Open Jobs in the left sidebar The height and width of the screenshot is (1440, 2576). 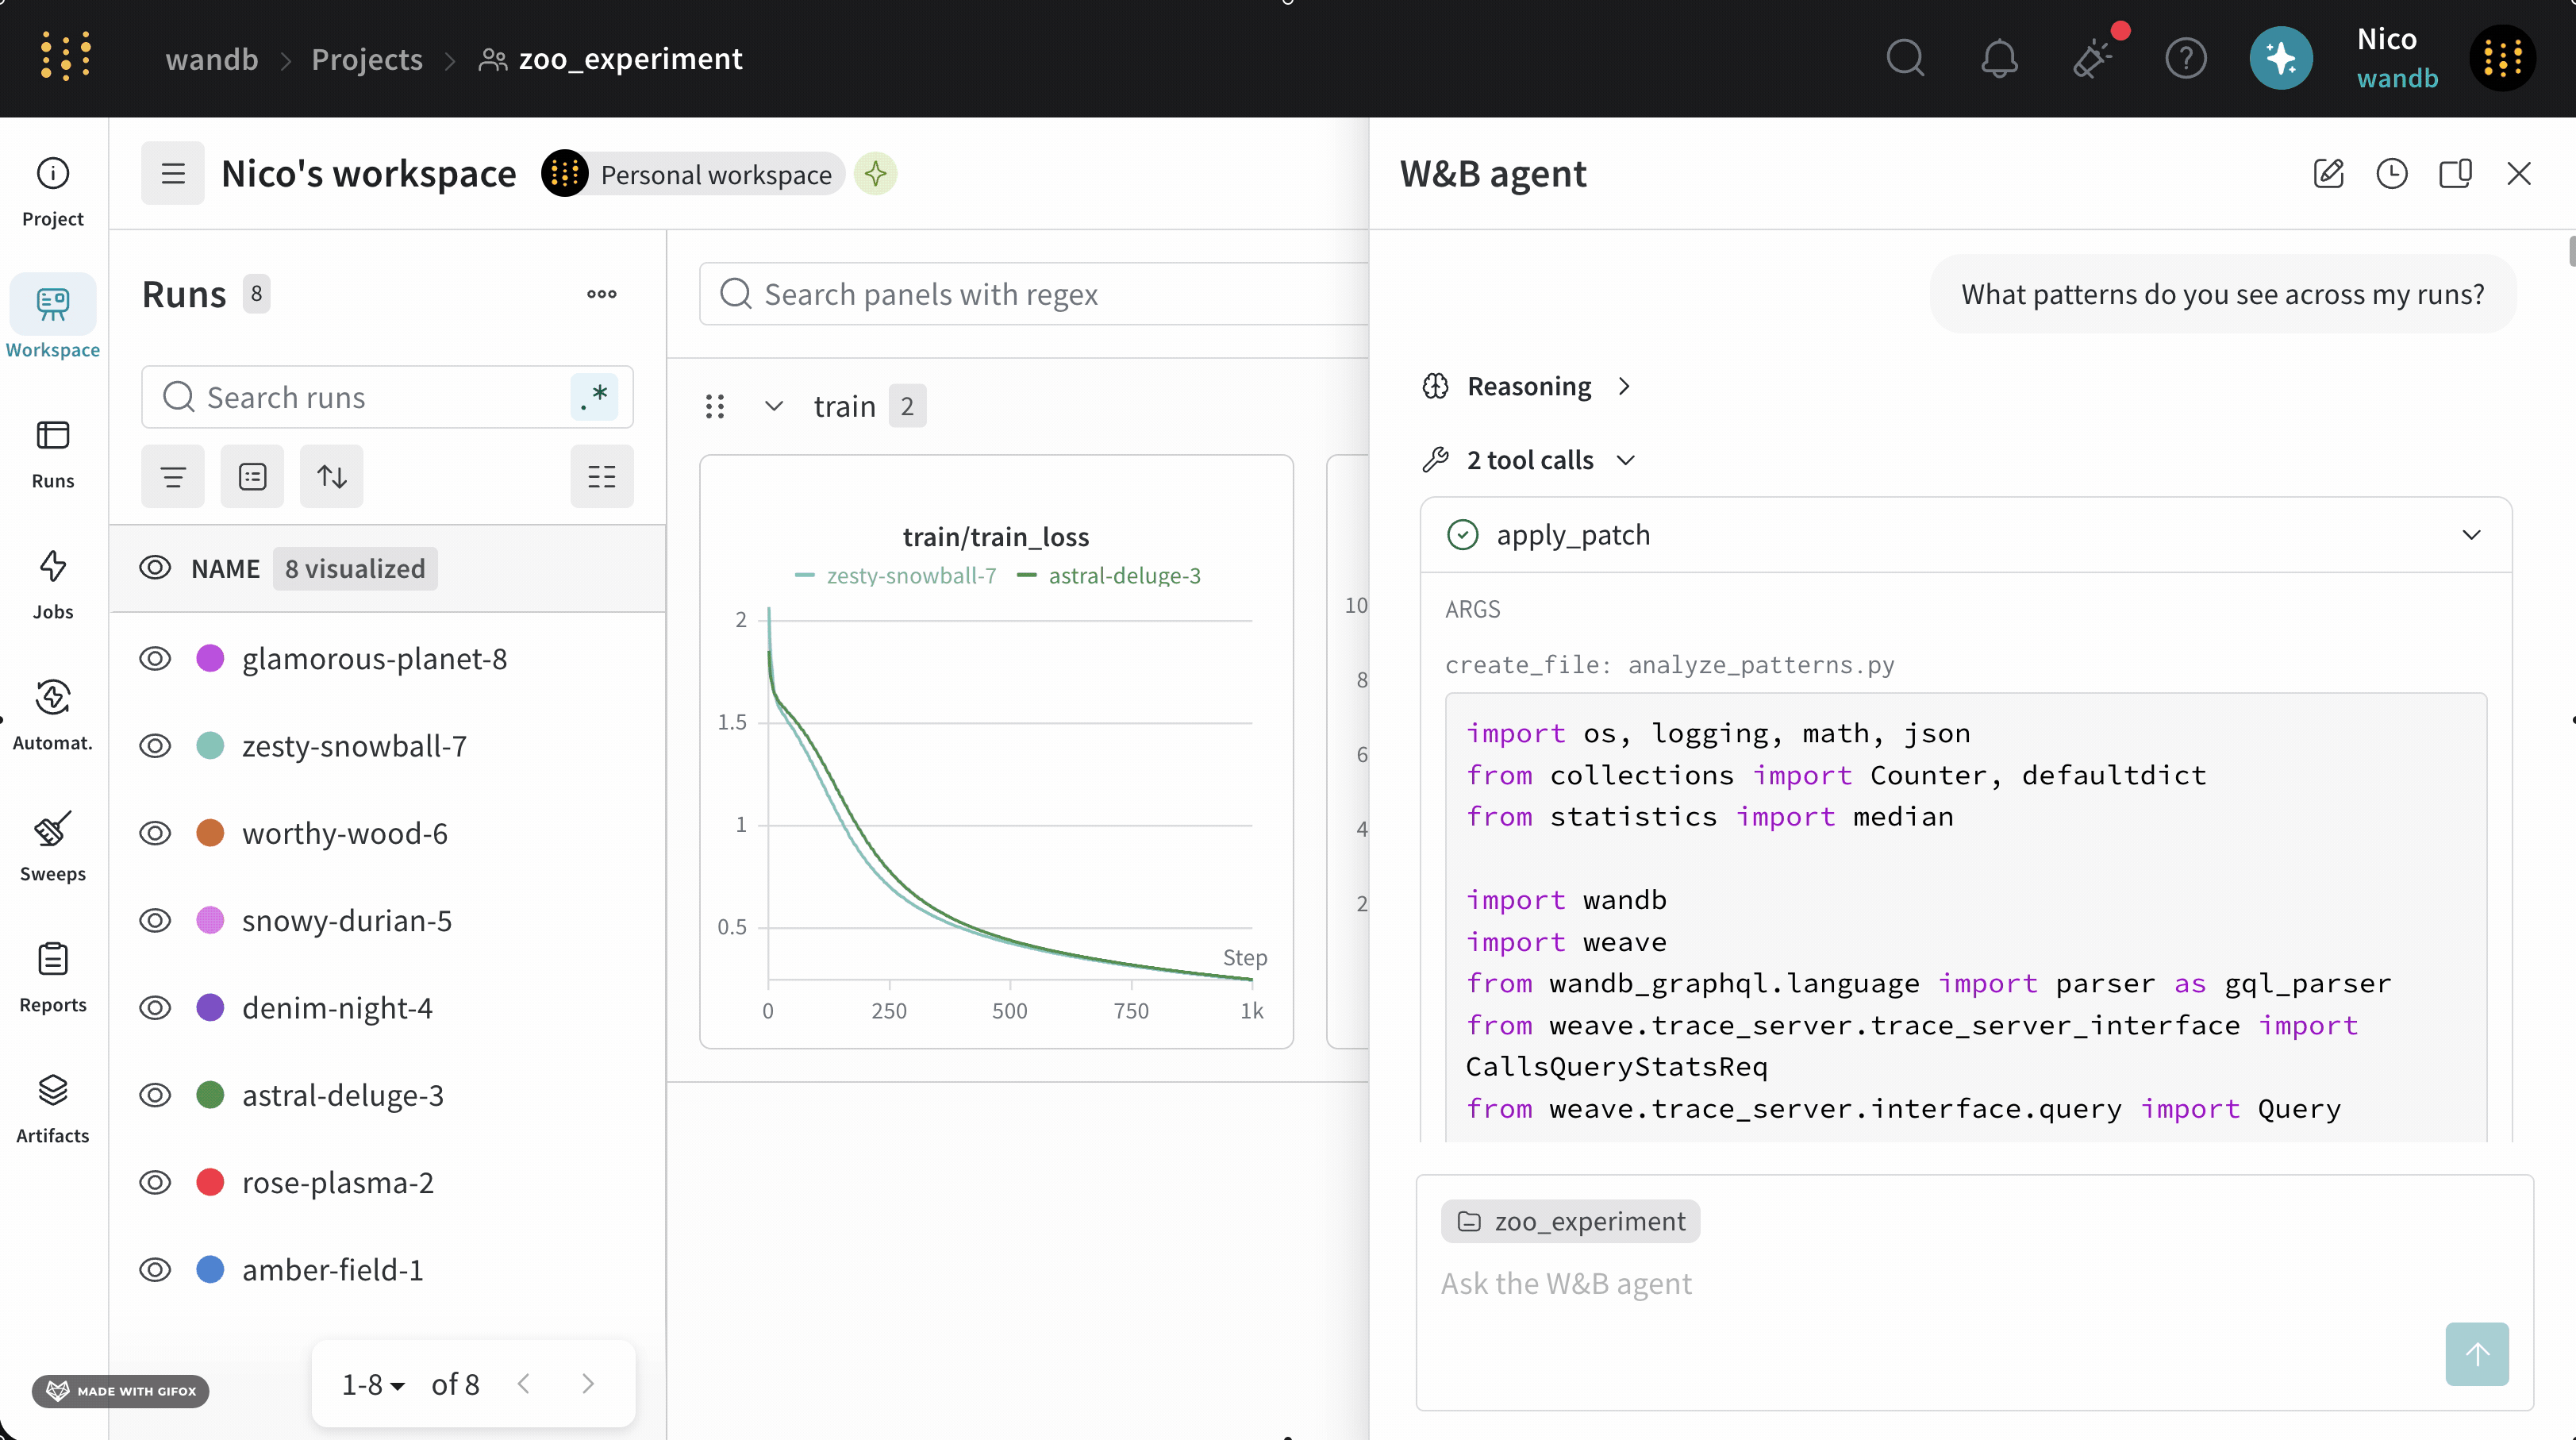[x=53, y=585]
